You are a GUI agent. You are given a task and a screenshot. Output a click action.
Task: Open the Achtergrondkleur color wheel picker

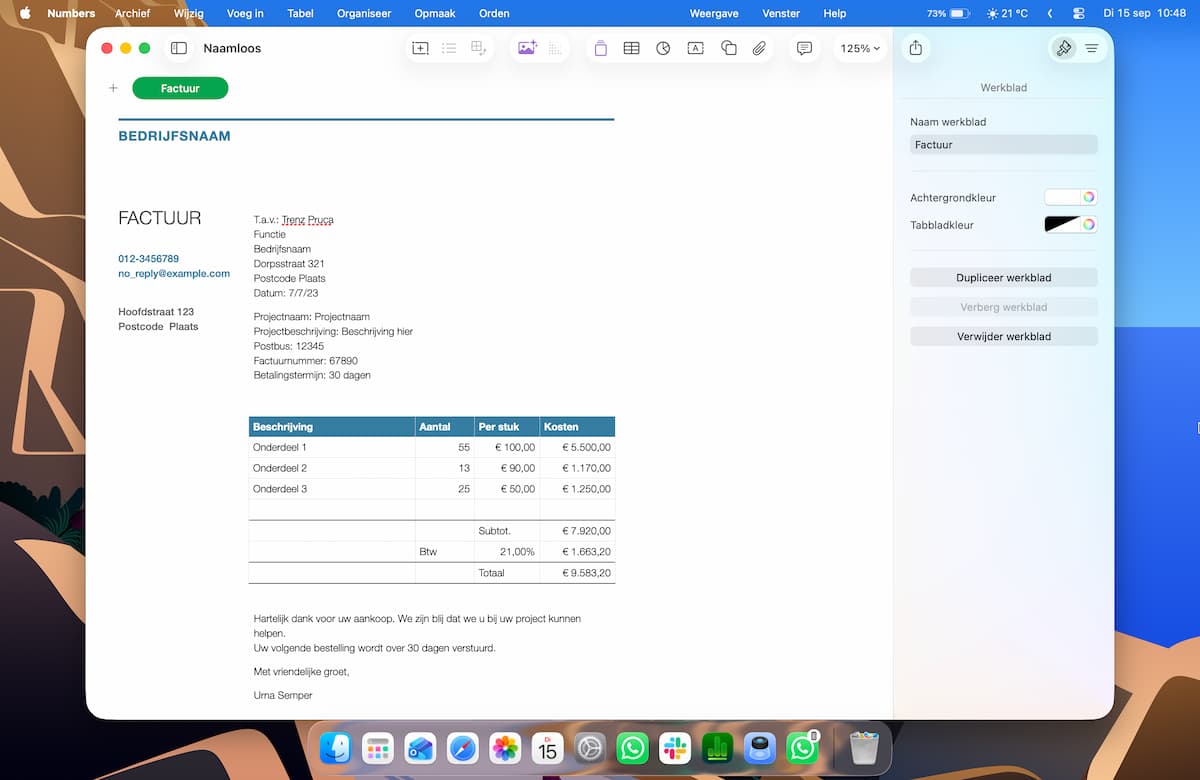point(1089,197)
